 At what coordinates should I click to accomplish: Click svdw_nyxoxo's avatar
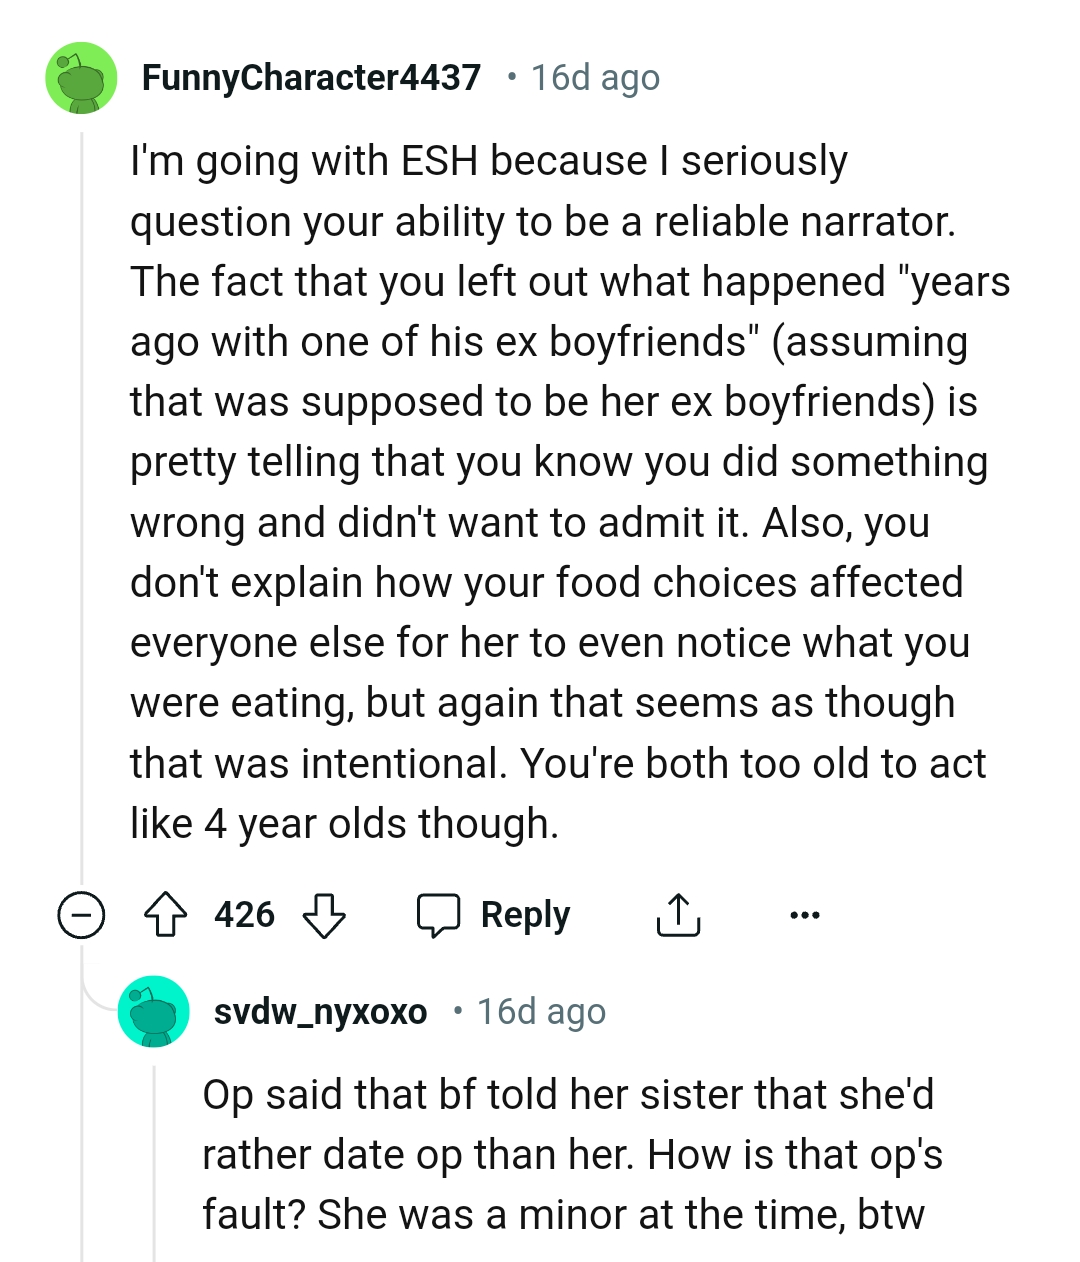pyautogui.click(x=153, y=1011)
